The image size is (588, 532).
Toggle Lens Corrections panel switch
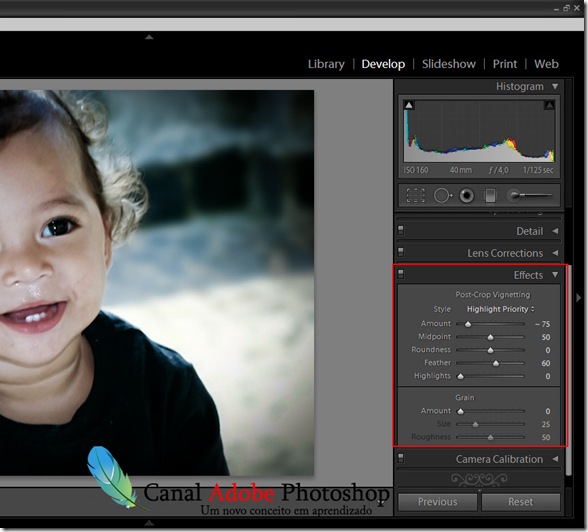400,252
